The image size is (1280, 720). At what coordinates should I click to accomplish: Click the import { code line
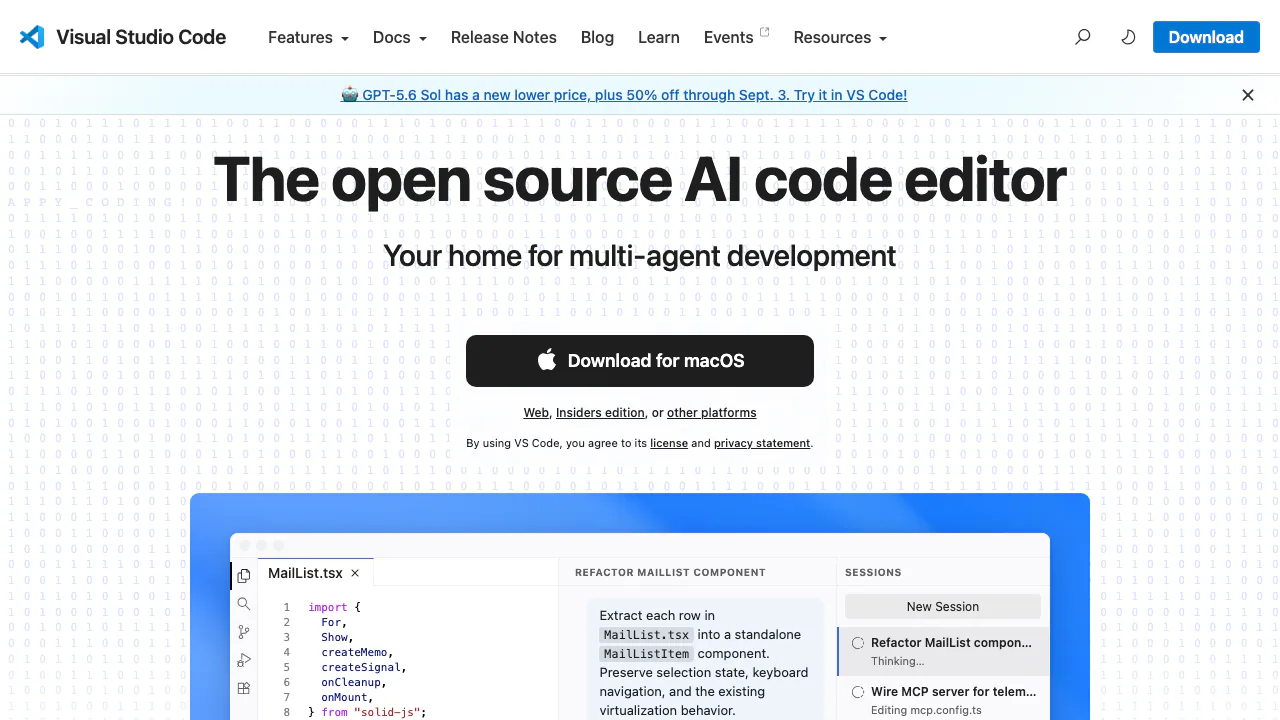pos(334,607)
